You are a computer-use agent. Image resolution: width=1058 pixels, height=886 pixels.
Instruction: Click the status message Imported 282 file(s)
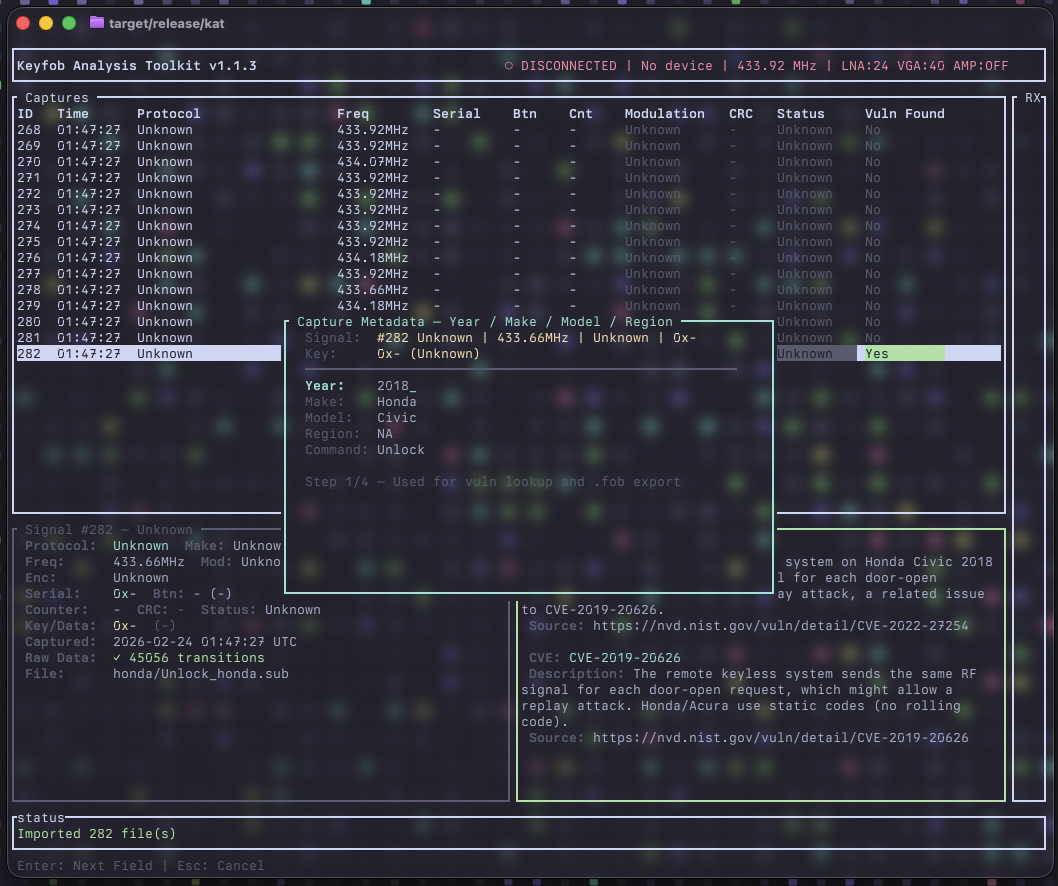click(x=96, y=833)
